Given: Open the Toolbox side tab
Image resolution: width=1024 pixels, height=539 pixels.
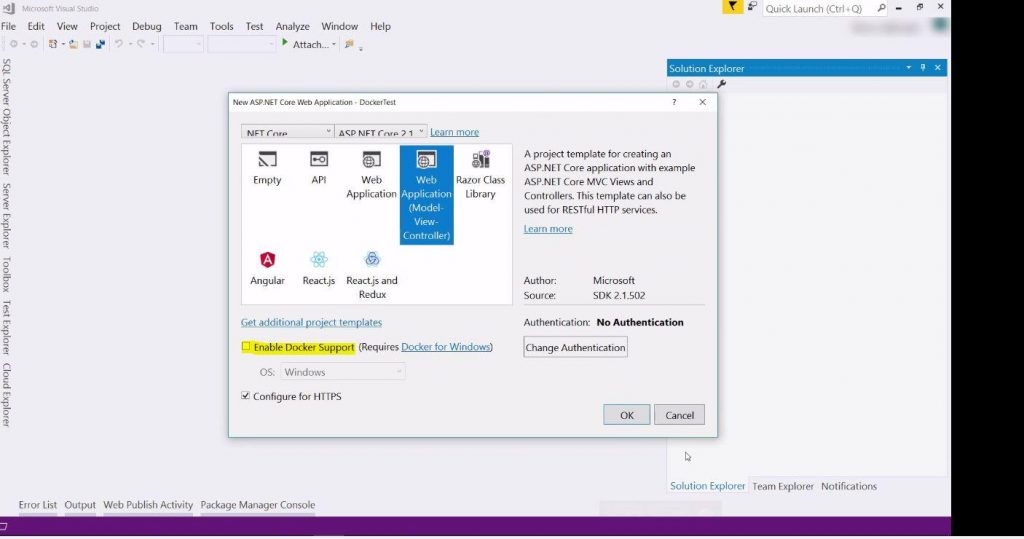Looking at the screenshot, I should pos(7,274).
